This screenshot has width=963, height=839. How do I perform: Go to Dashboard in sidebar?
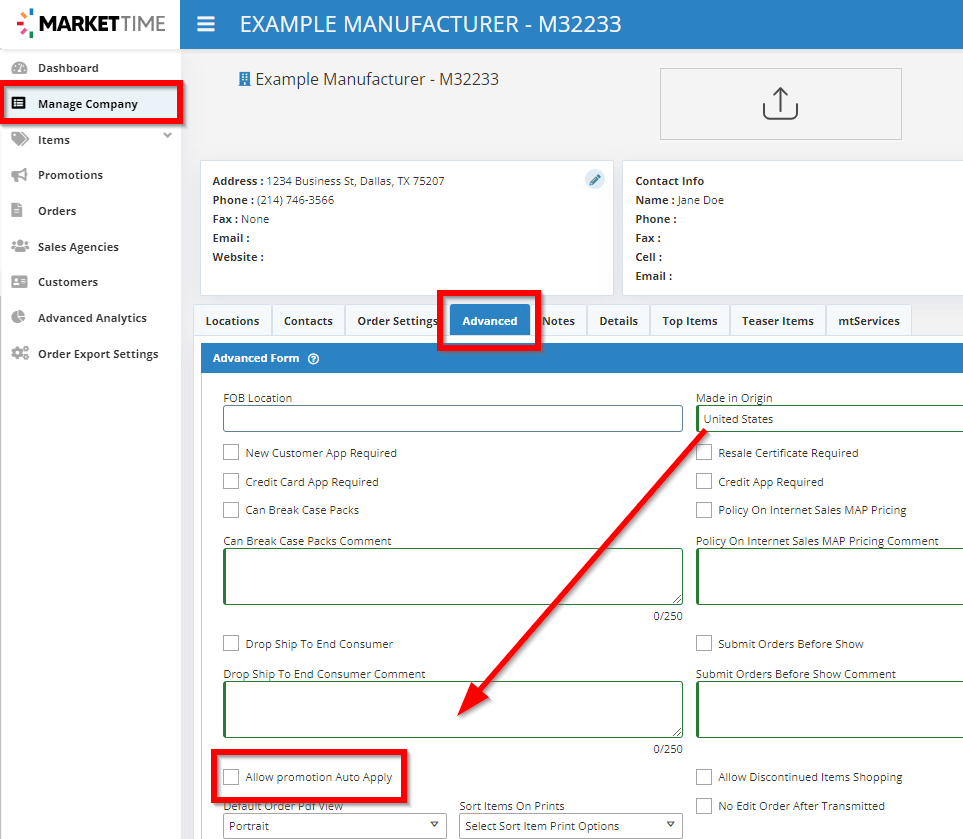[x=90, y=68]
